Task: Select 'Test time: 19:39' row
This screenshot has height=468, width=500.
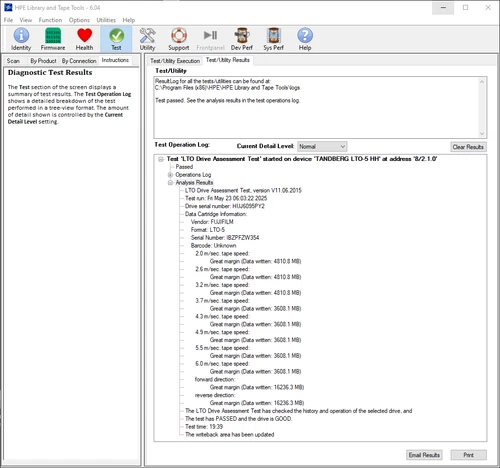Action: pyautogui.click(x=204, y=427)
